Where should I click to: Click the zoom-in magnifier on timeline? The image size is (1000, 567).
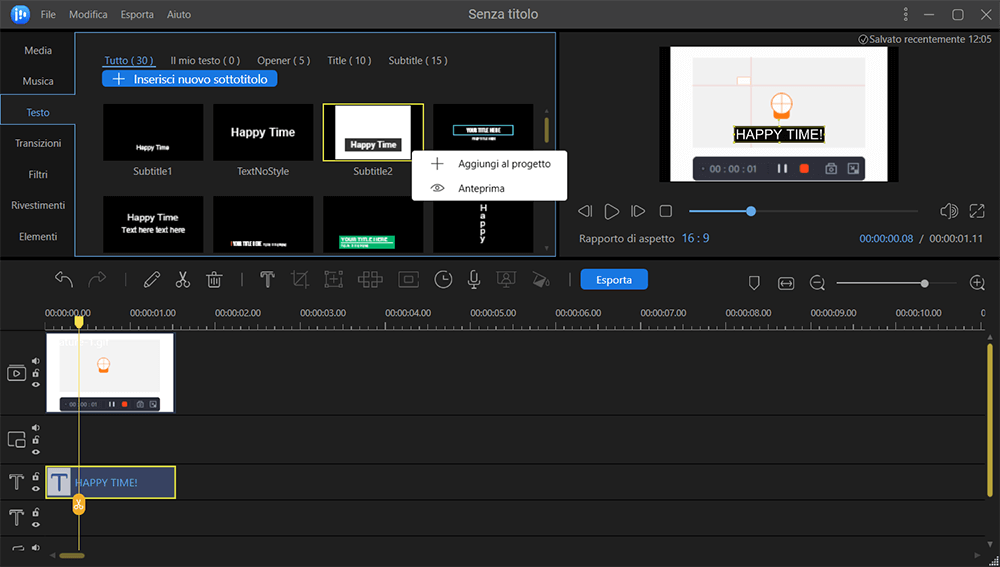coord(977,284)
